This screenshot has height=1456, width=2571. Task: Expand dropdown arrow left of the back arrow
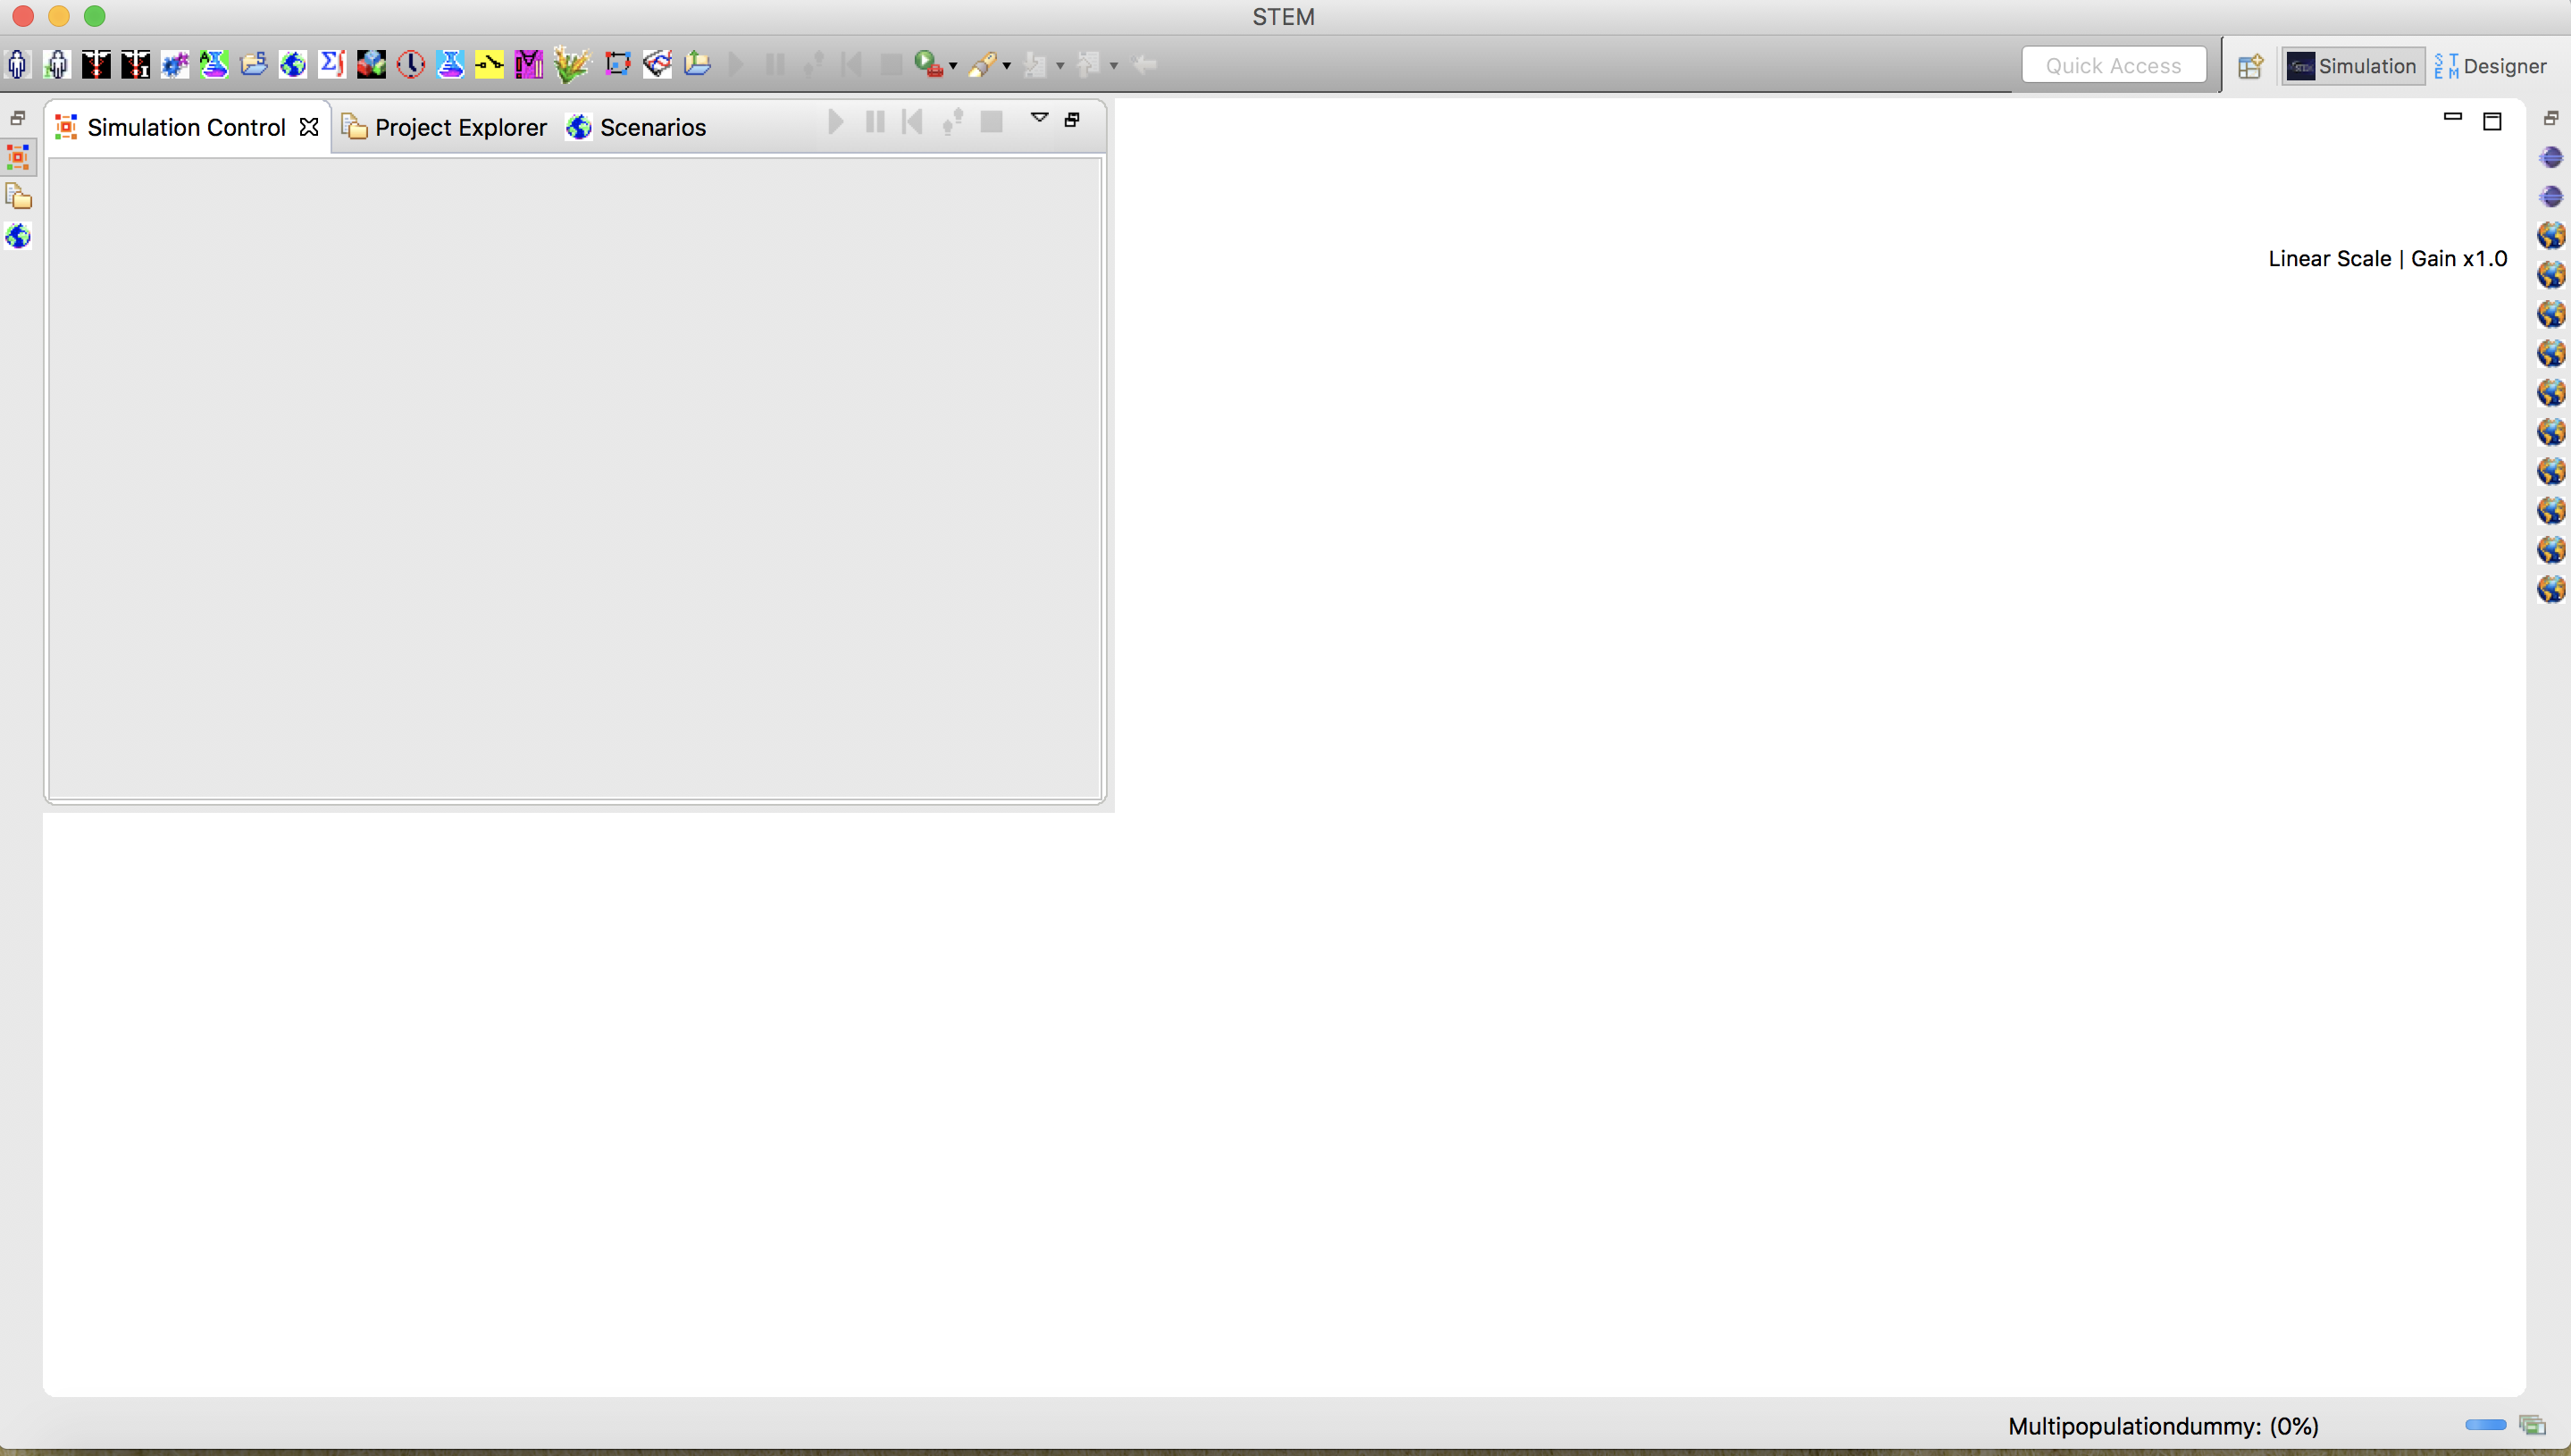1114,67
